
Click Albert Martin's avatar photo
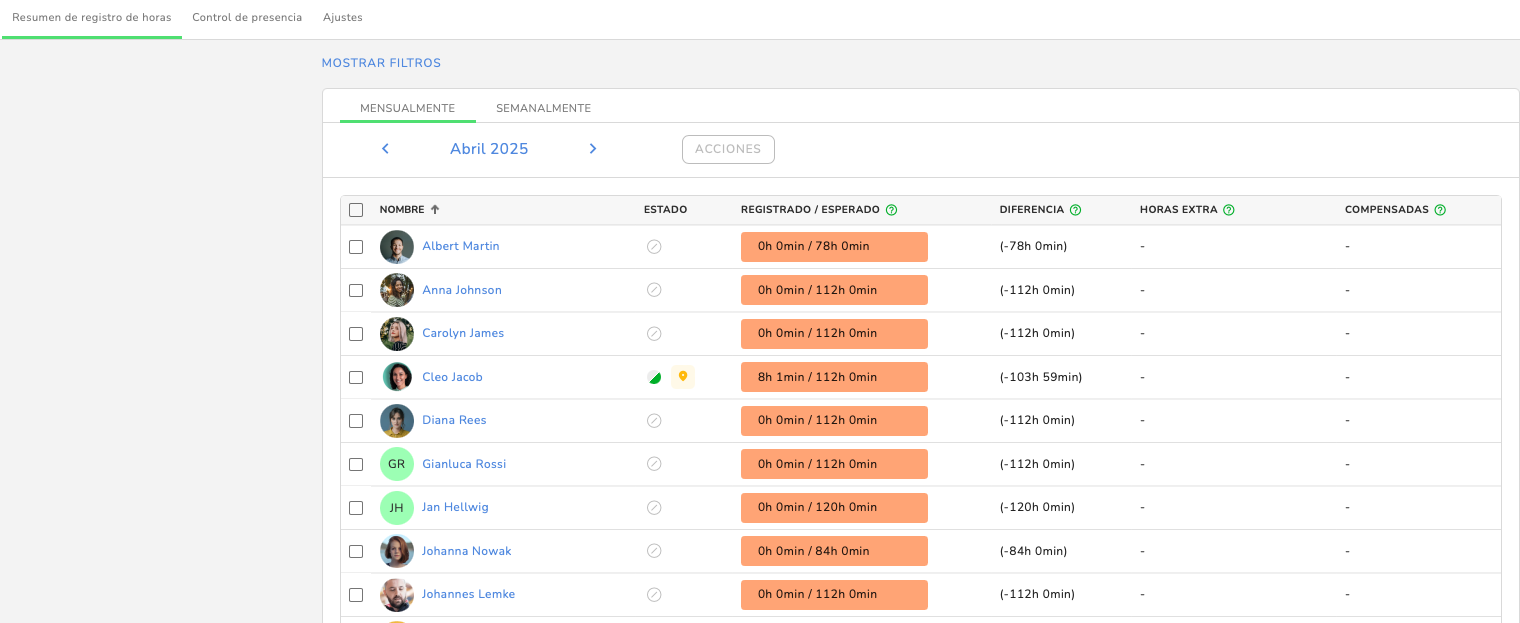(397, 247)
